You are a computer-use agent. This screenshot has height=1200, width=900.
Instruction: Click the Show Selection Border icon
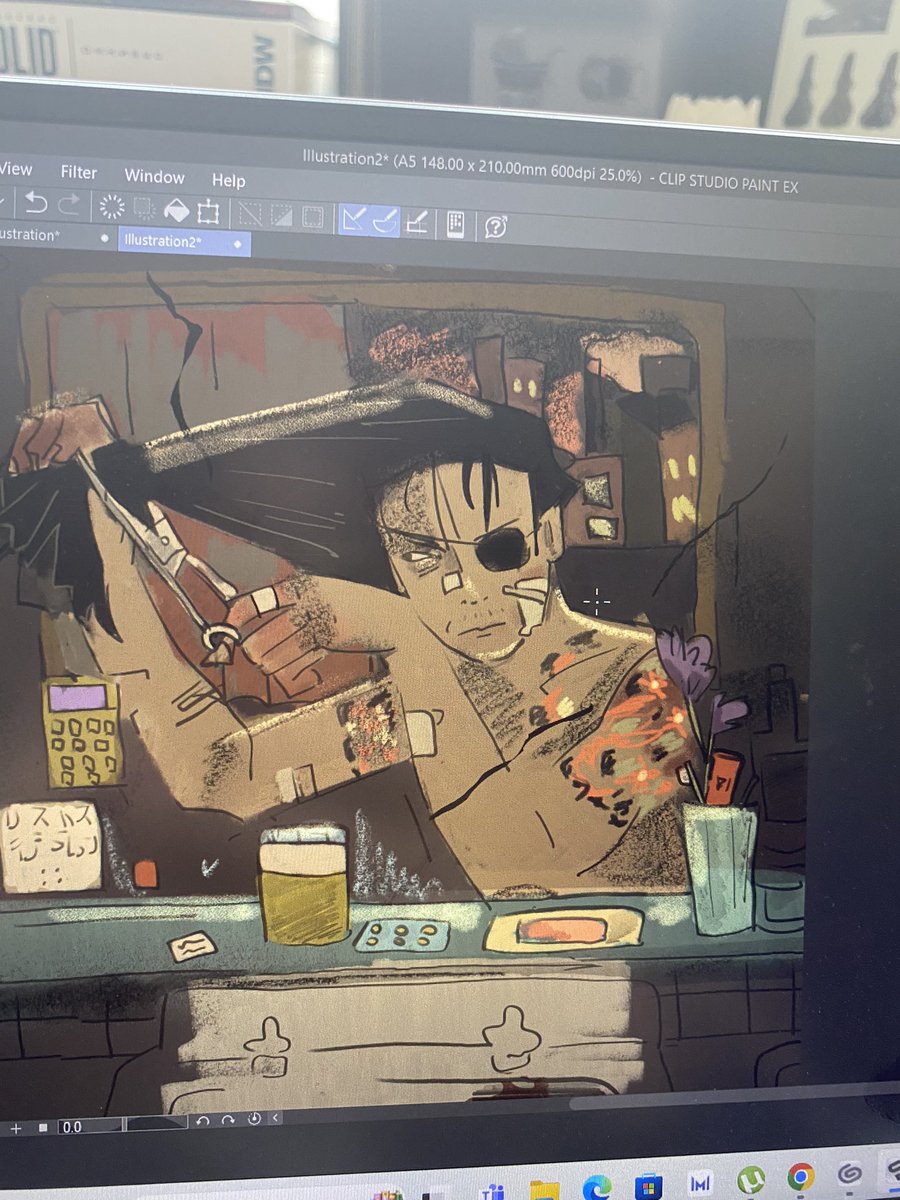[313, 217]
